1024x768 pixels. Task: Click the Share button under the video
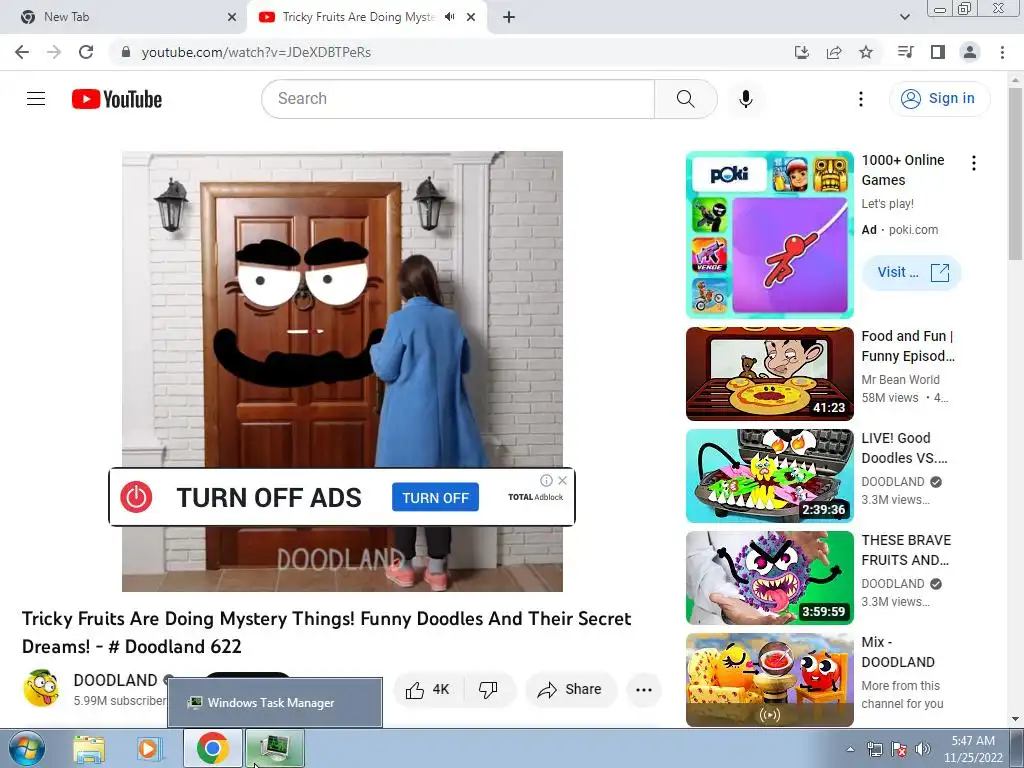[x=571, y=690]
